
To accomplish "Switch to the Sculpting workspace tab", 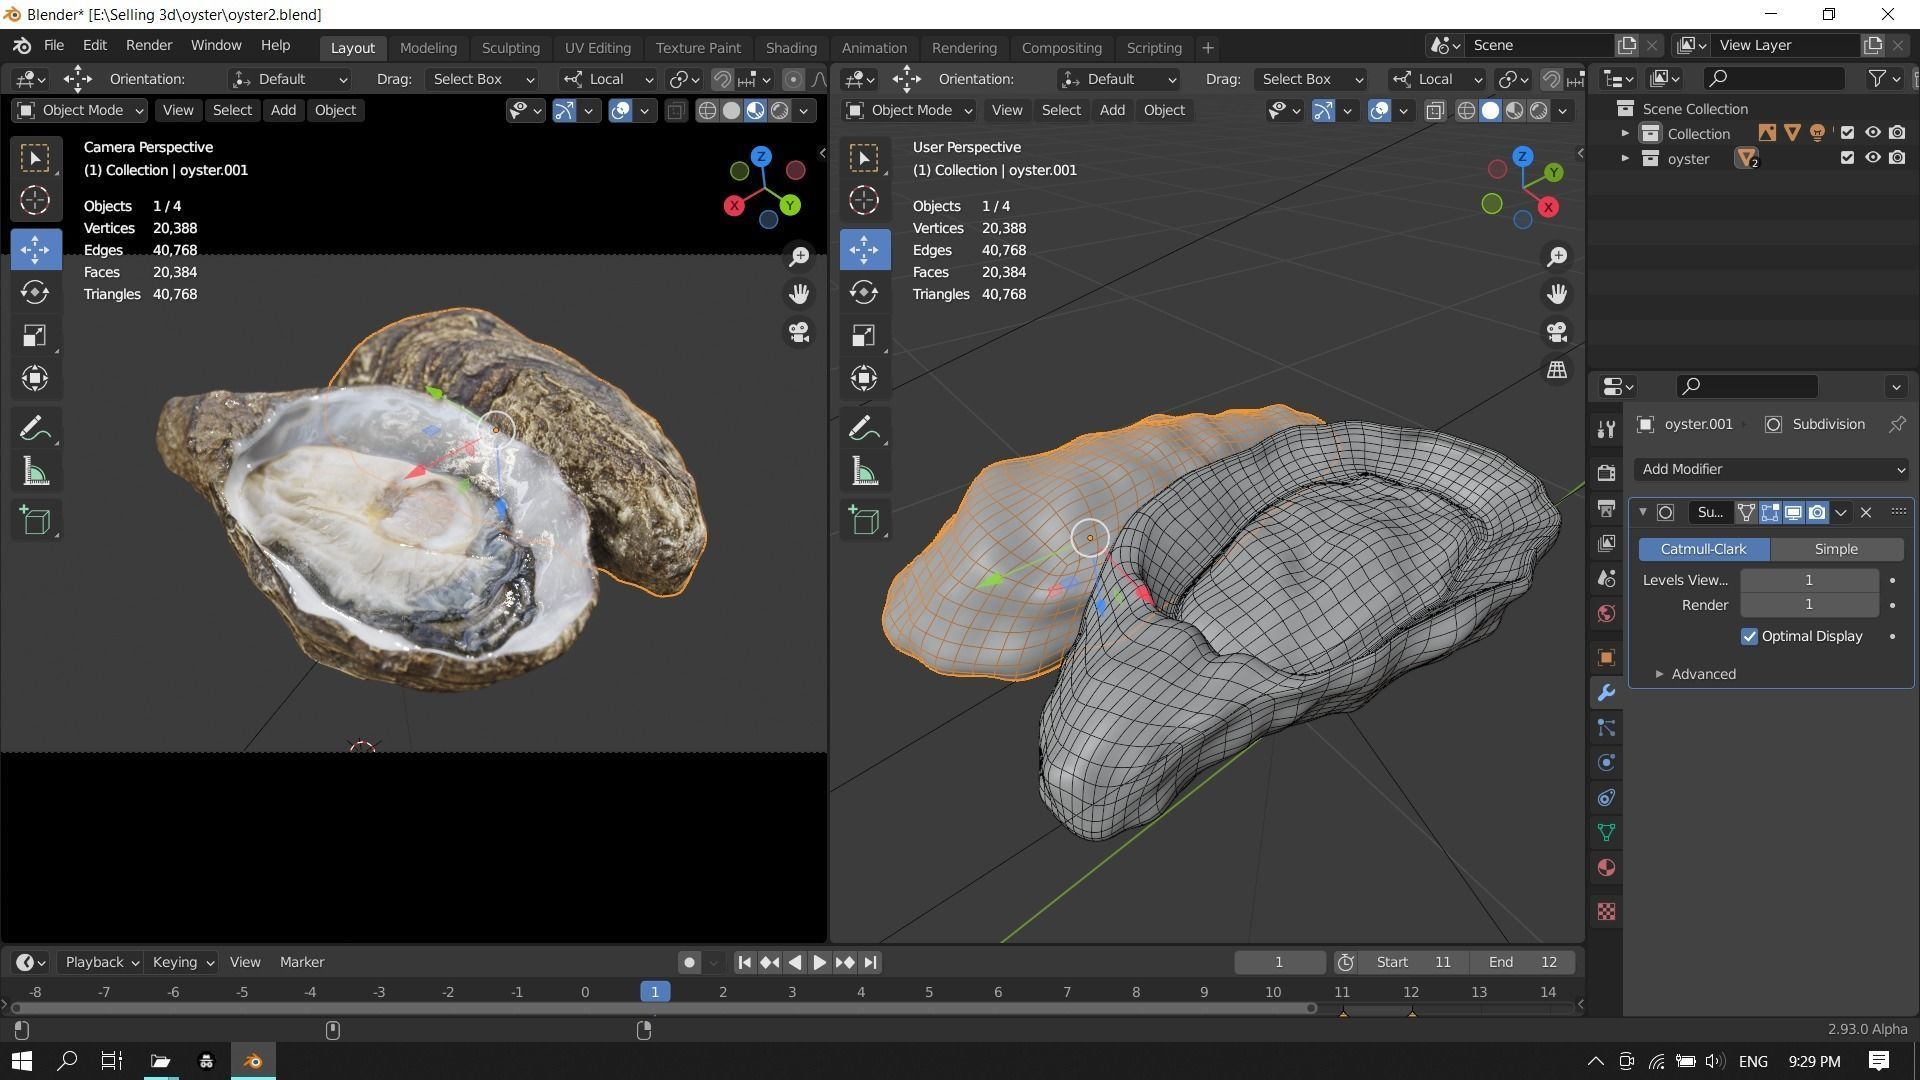I will pos(510,48).
